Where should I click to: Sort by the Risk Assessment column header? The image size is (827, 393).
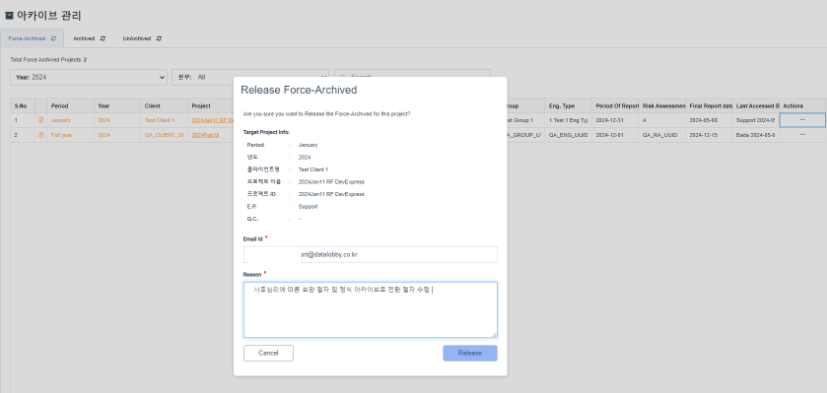(662, 106)
